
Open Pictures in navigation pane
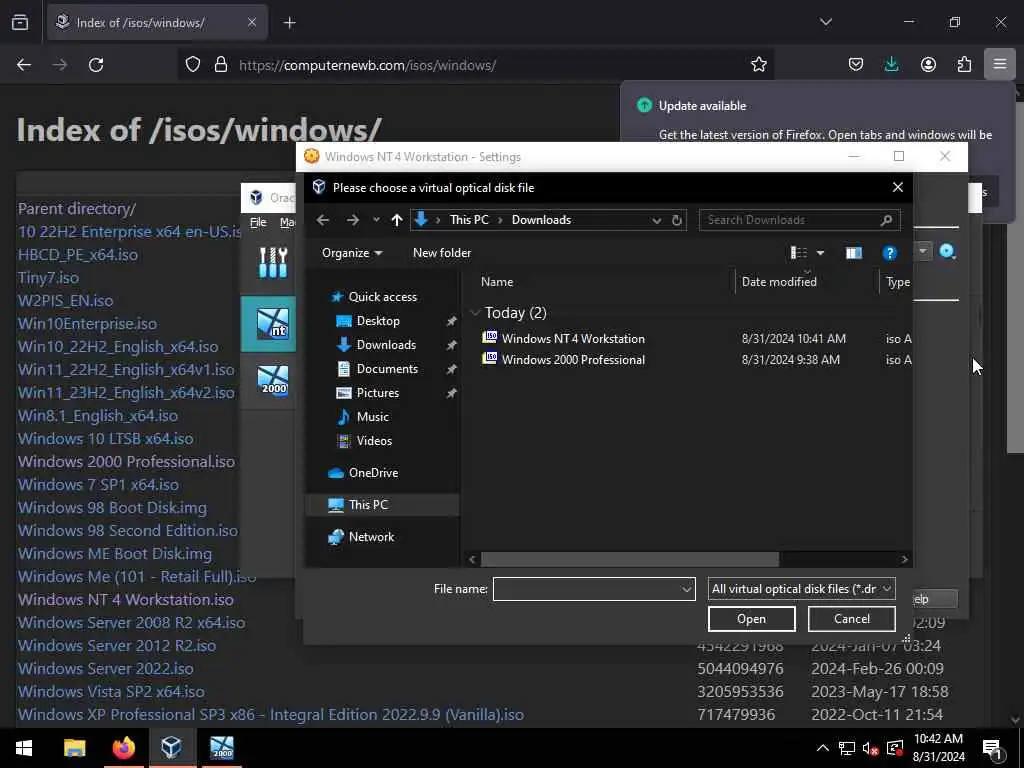point(377,392)
